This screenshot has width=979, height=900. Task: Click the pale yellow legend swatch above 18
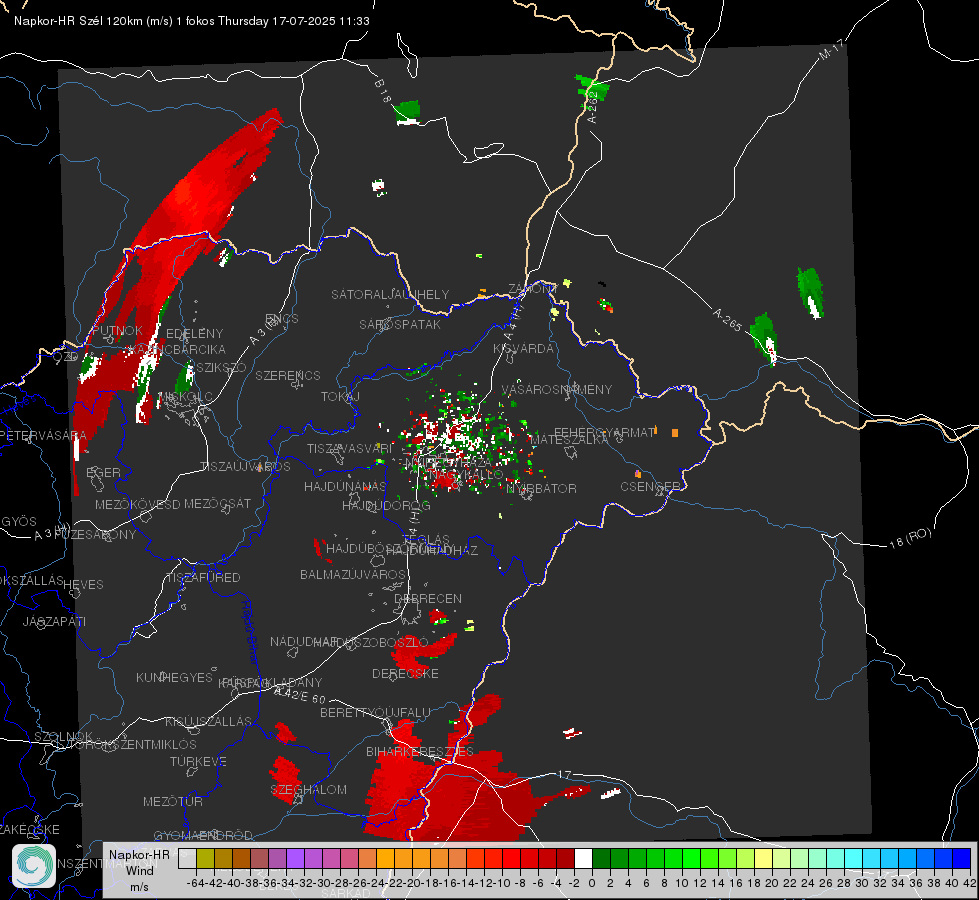[764, 858]
